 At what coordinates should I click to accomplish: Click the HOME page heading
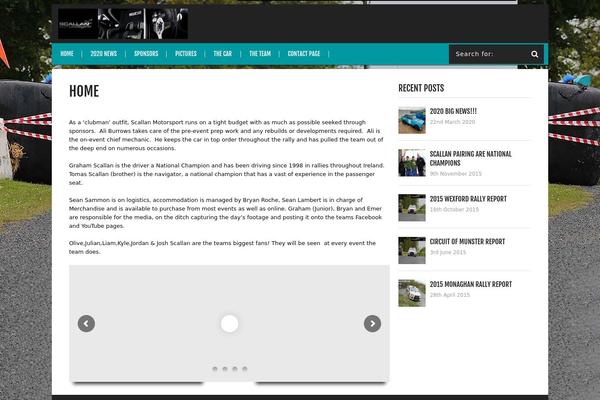tap(84, 91)
